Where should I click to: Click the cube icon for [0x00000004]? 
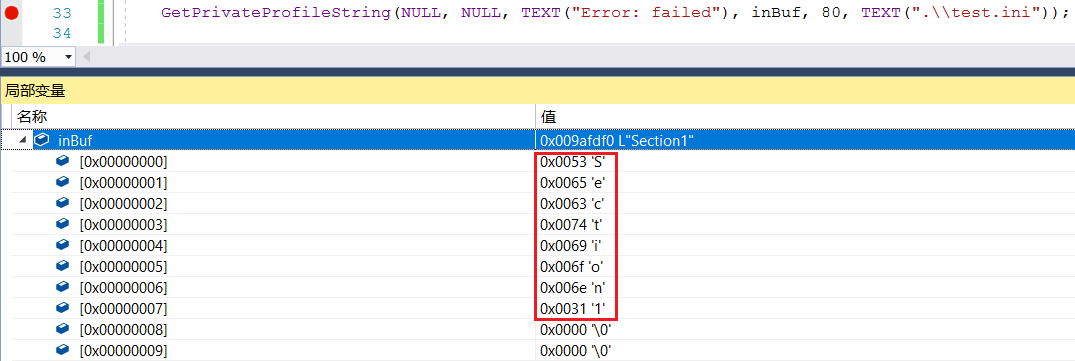coord(62,245)
